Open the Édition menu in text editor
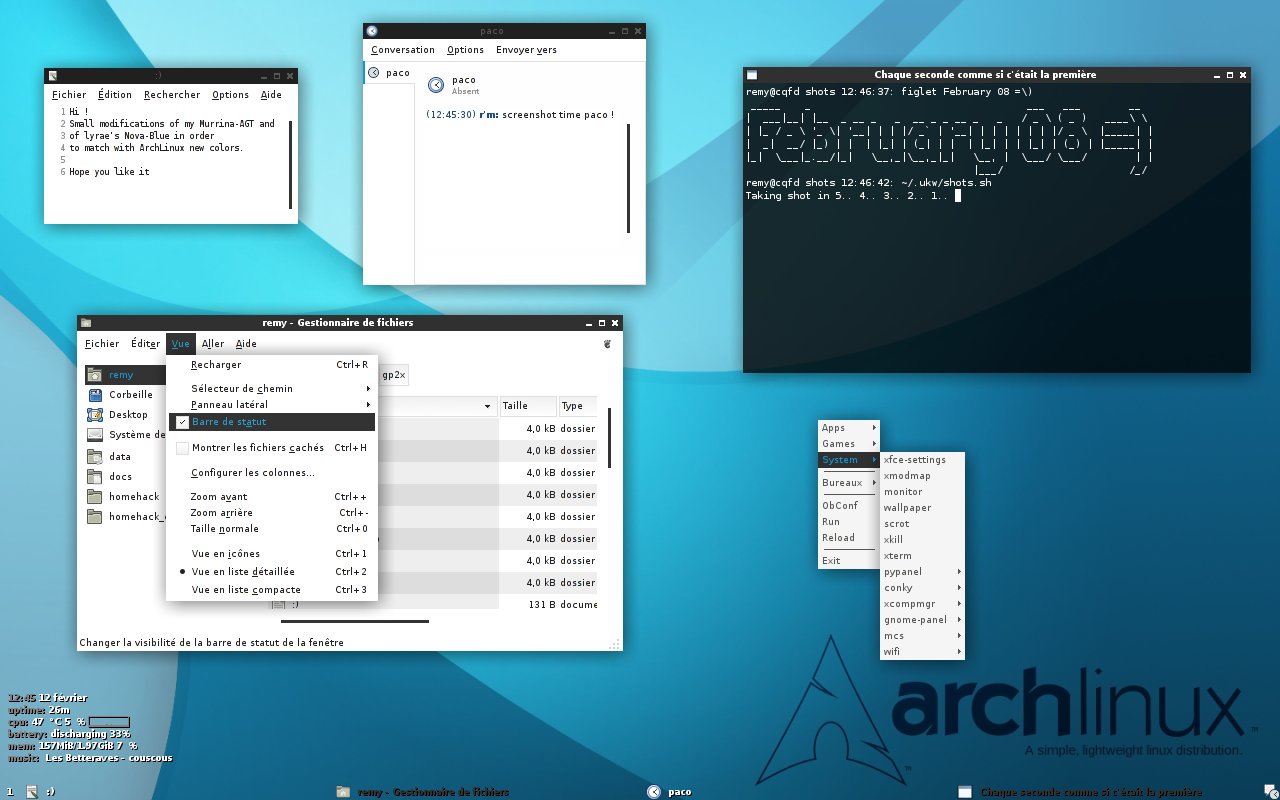Screen dimensions: 1280x800 point(115,95)
